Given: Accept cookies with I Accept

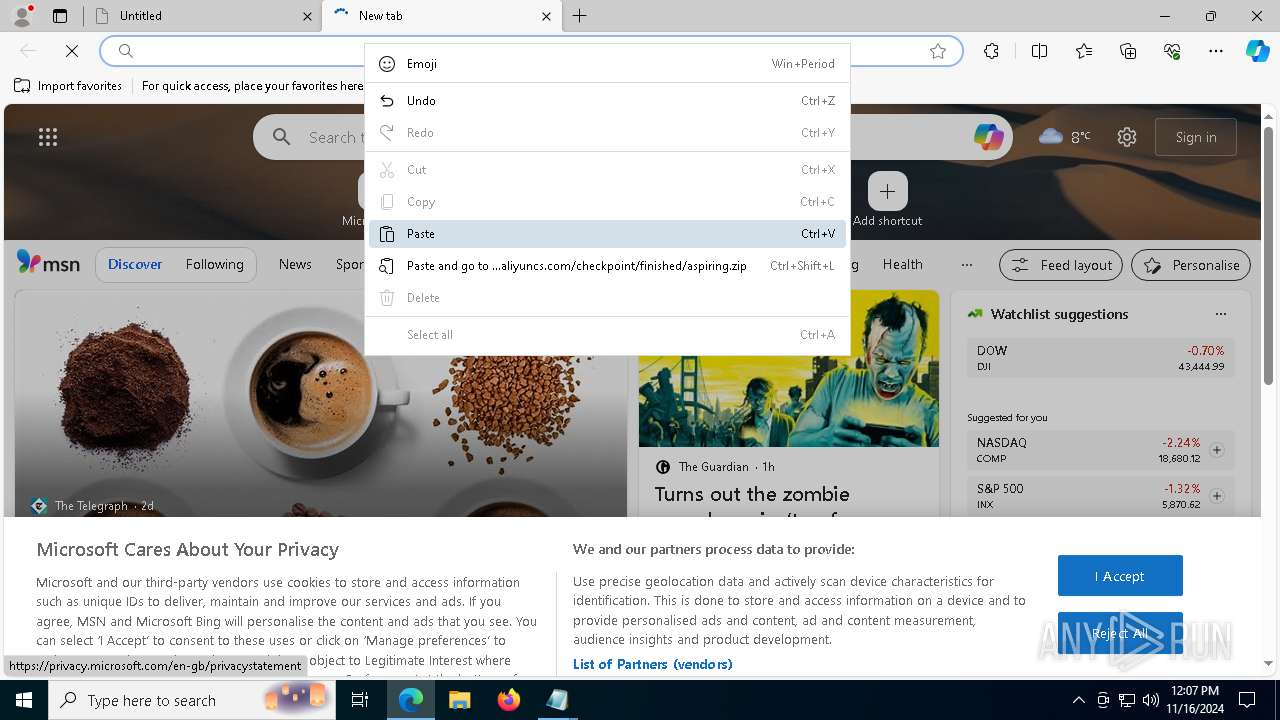Looking at the screenshot, I should [x=1120, y=576].
